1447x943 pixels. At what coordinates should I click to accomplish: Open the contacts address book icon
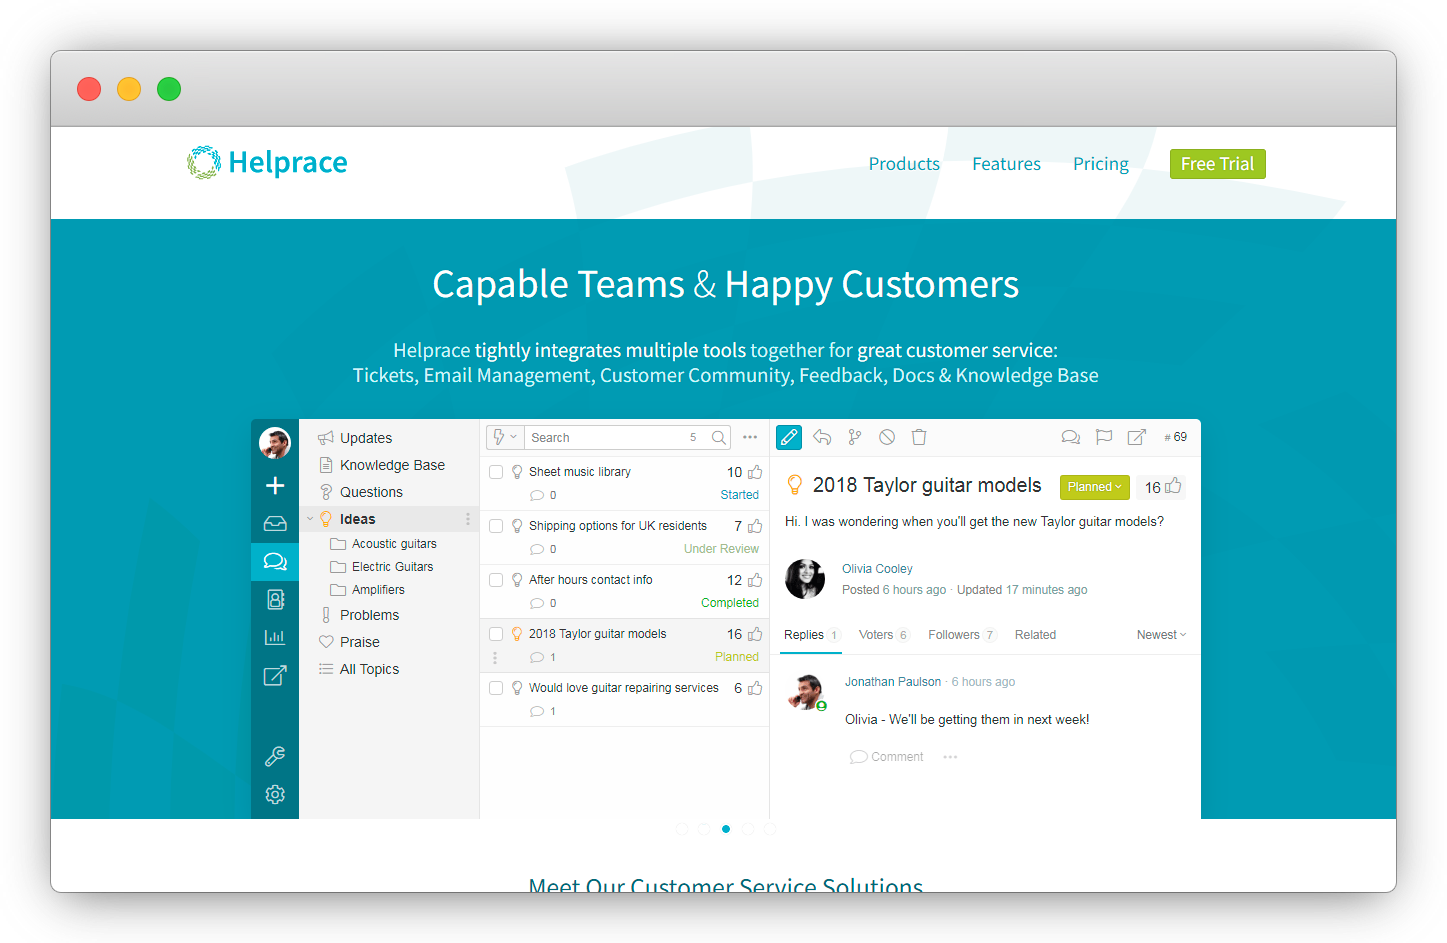pyautogui.click(x=275, y=599)
